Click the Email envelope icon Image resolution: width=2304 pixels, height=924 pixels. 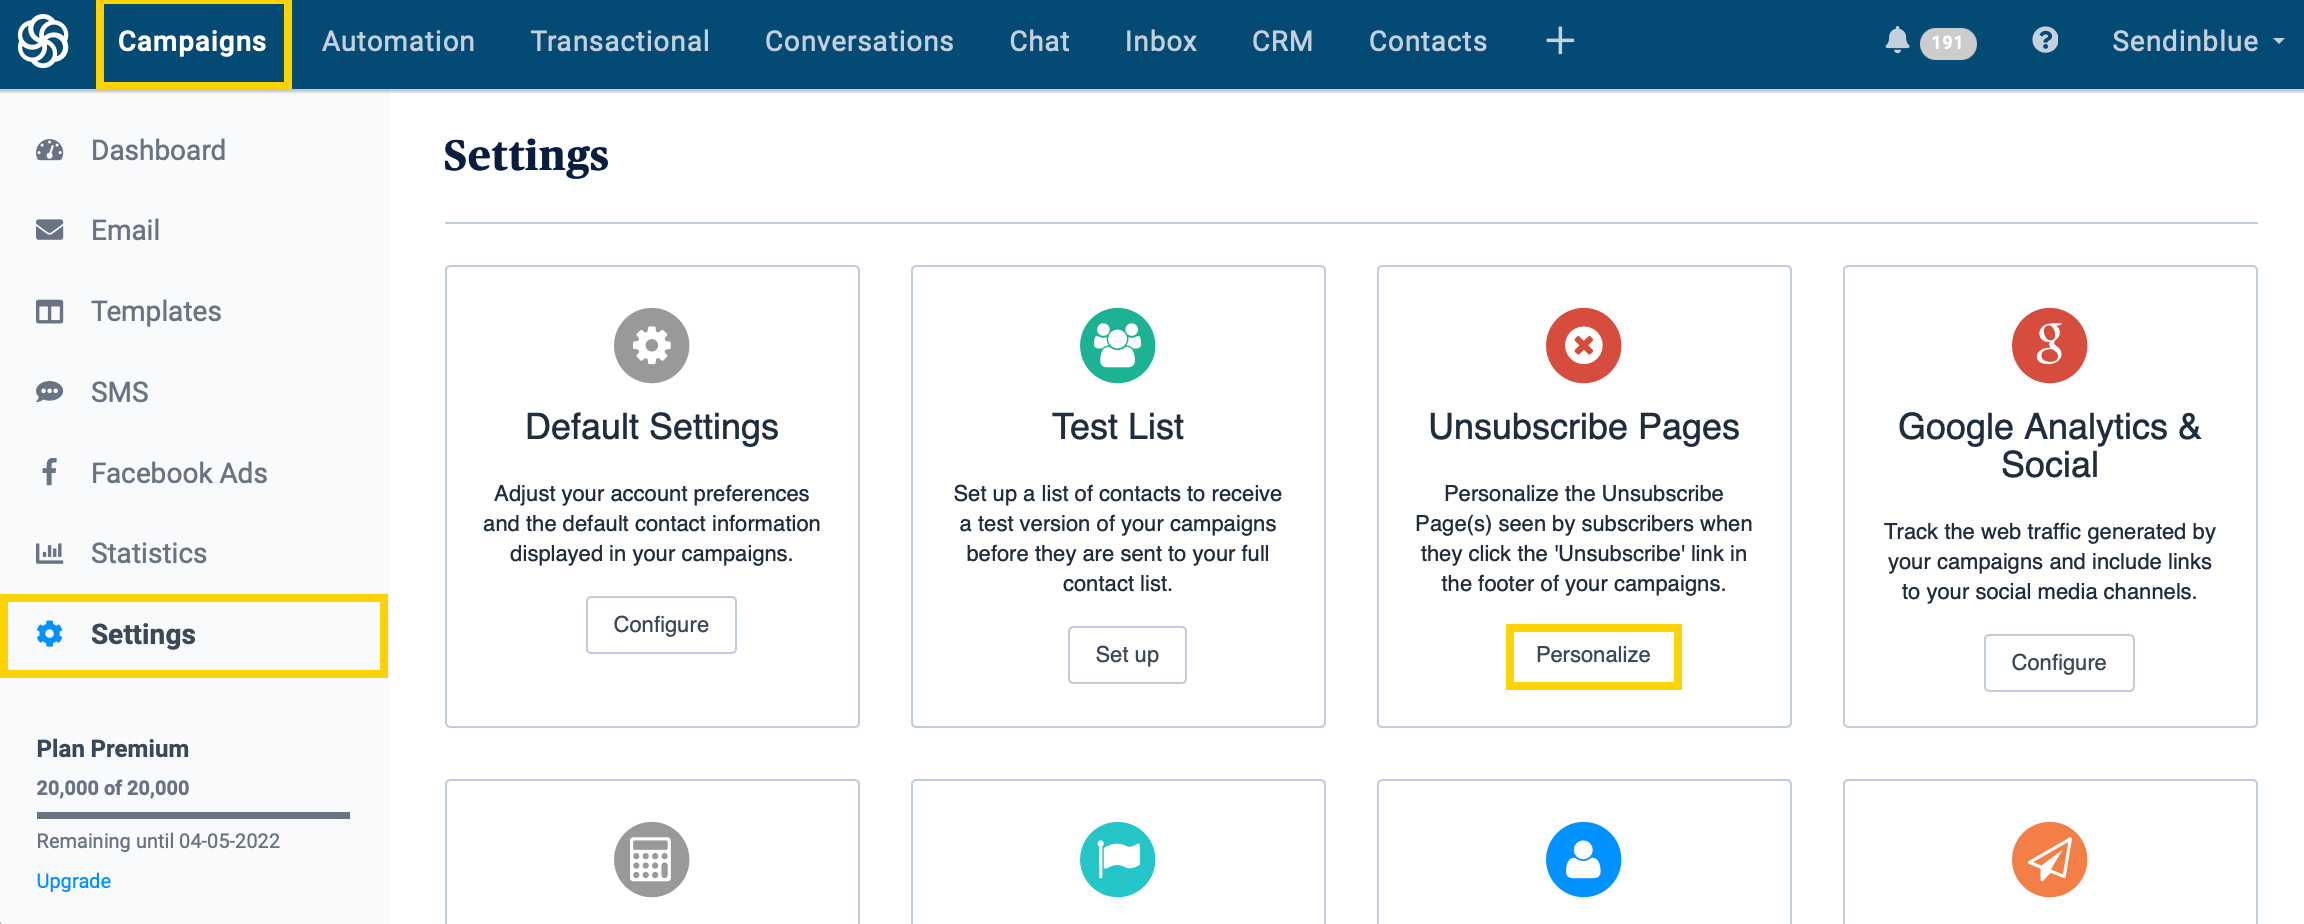pyautogui.click(x=49, y=229)
